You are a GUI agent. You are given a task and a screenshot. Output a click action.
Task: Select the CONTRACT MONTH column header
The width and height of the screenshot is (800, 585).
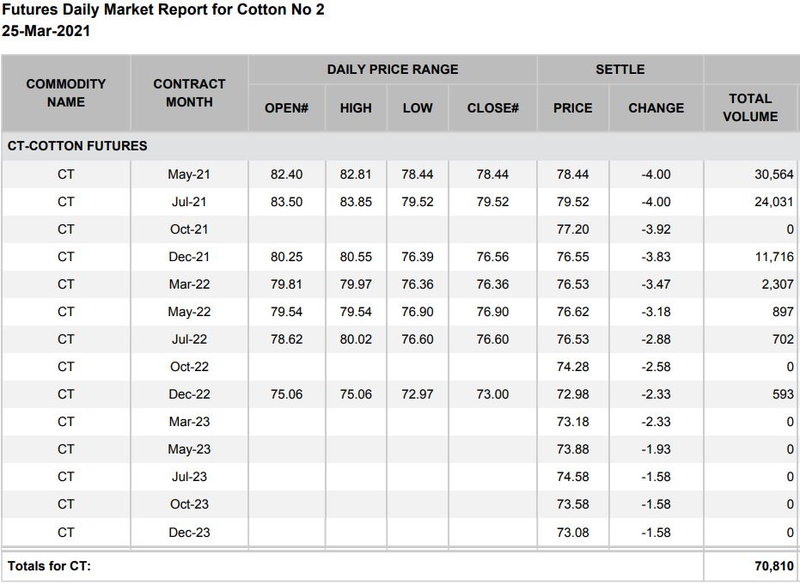pos(189,93)
